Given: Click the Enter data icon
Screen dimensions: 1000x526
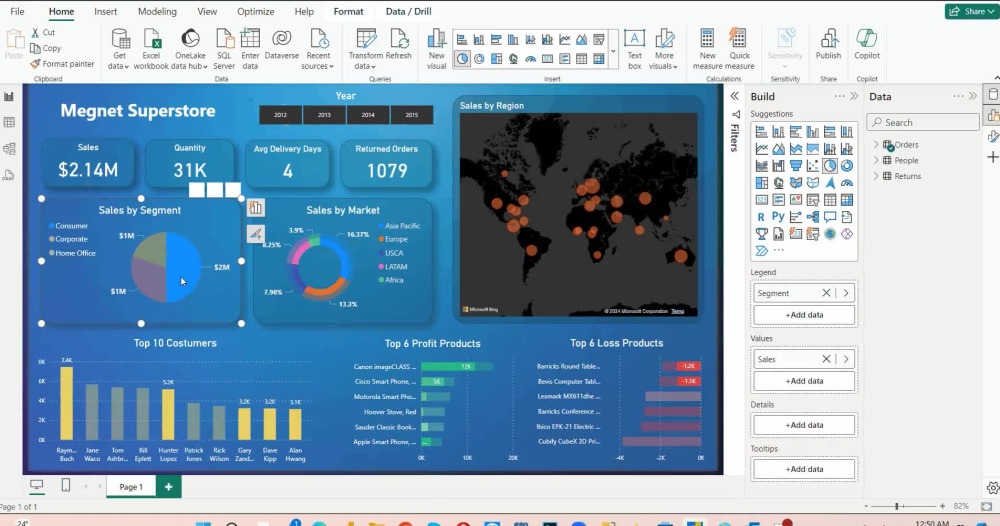Looking at the screenshot, I should [x=250, y=40].
